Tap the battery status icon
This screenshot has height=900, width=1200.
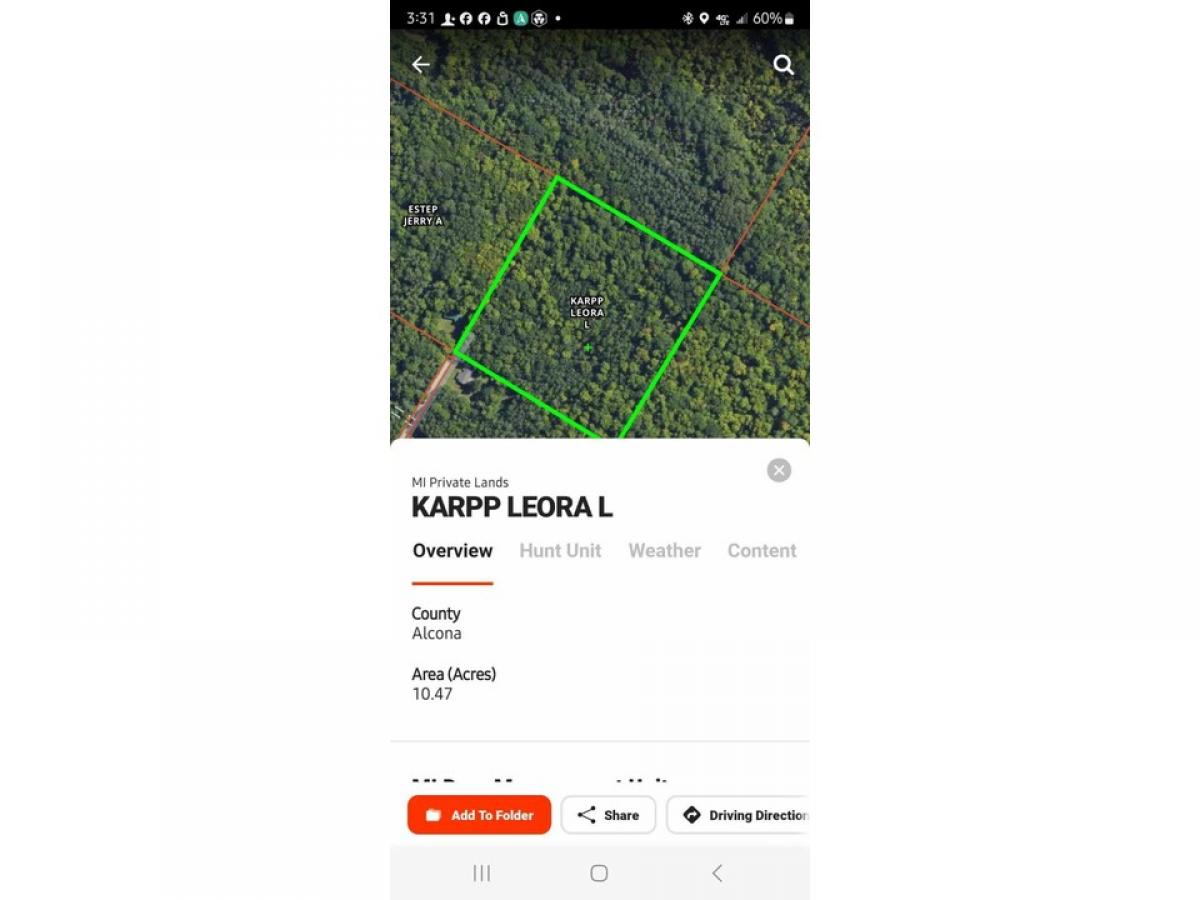point(790,18)
